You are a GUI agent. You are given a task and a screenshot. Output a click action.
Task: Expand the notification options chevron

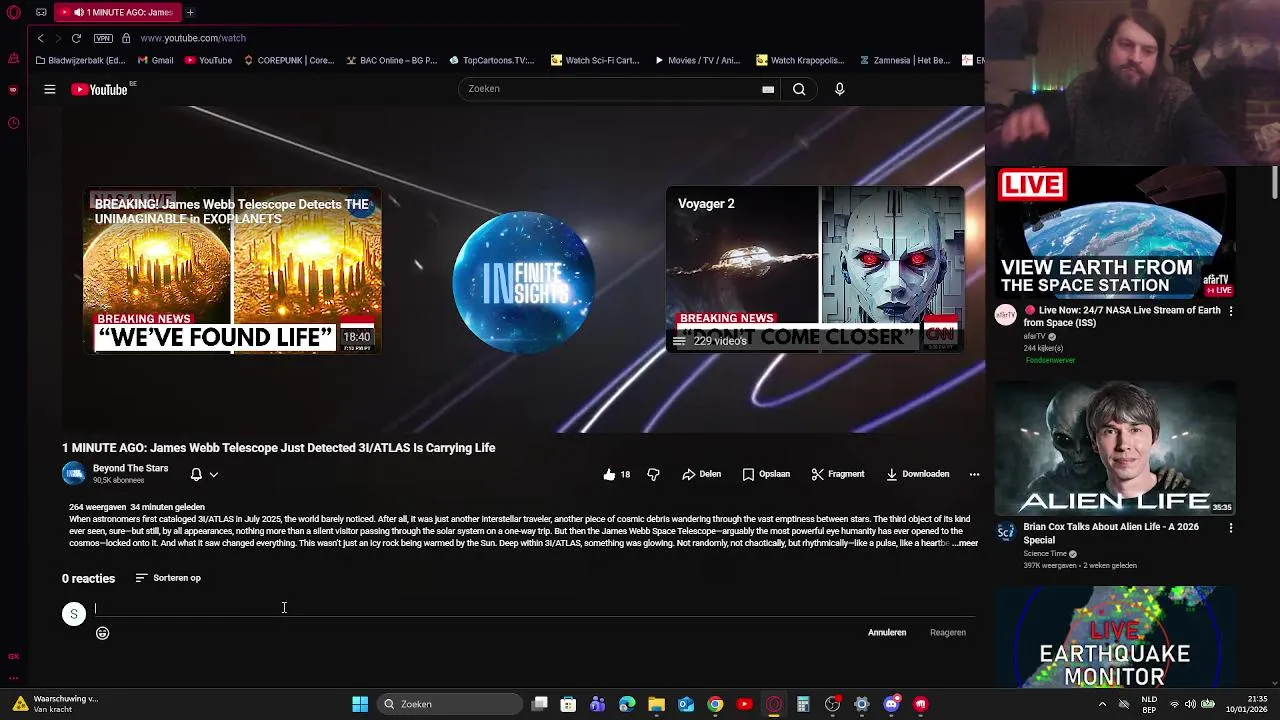coord(213,475)
